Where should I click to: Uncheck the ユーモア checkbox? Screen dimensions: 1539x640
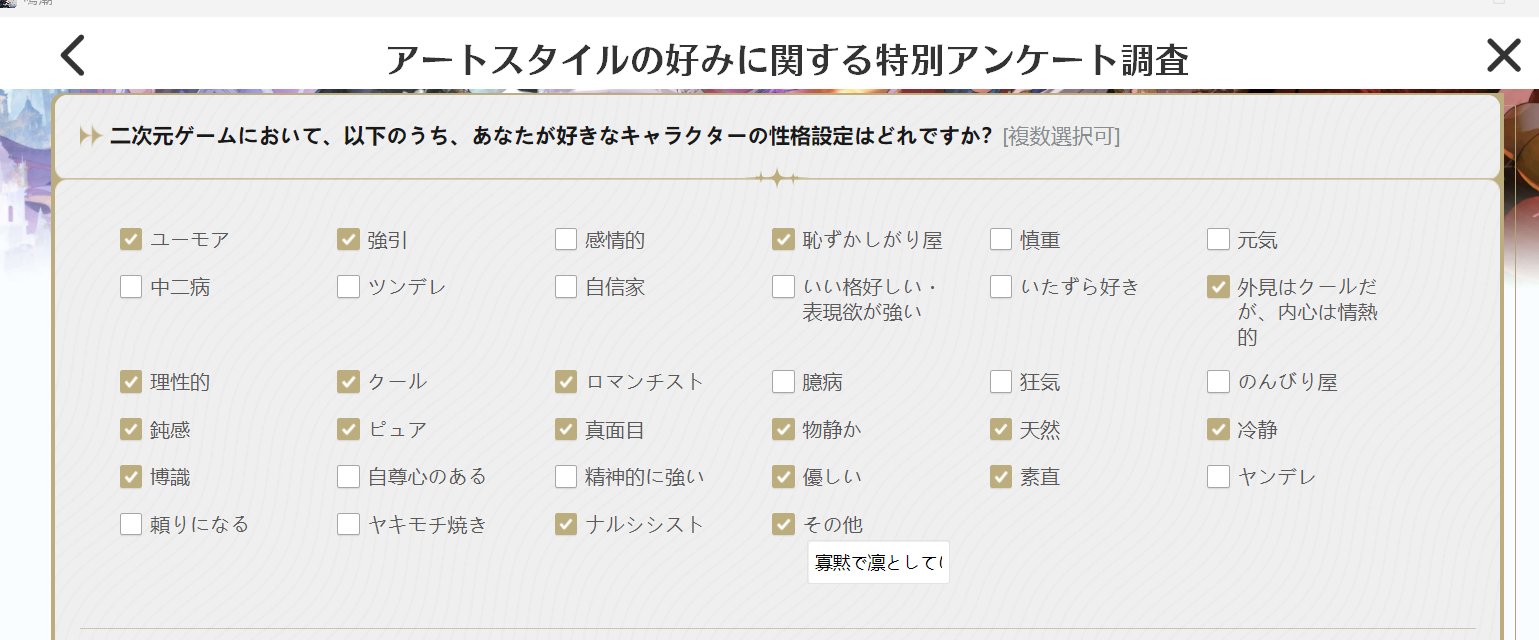(x=131, y=239)
